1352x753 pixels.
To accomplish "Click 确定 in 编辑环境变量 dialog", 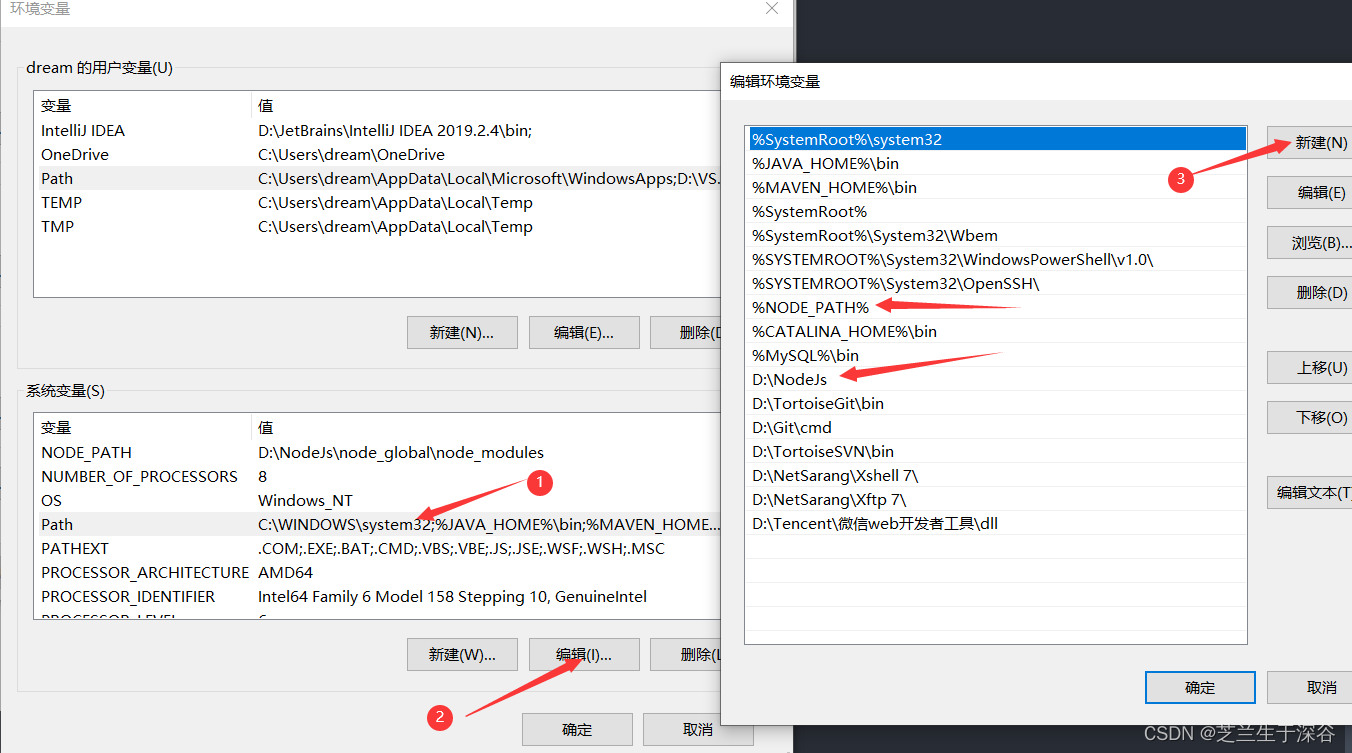I will click(1200, 687).
